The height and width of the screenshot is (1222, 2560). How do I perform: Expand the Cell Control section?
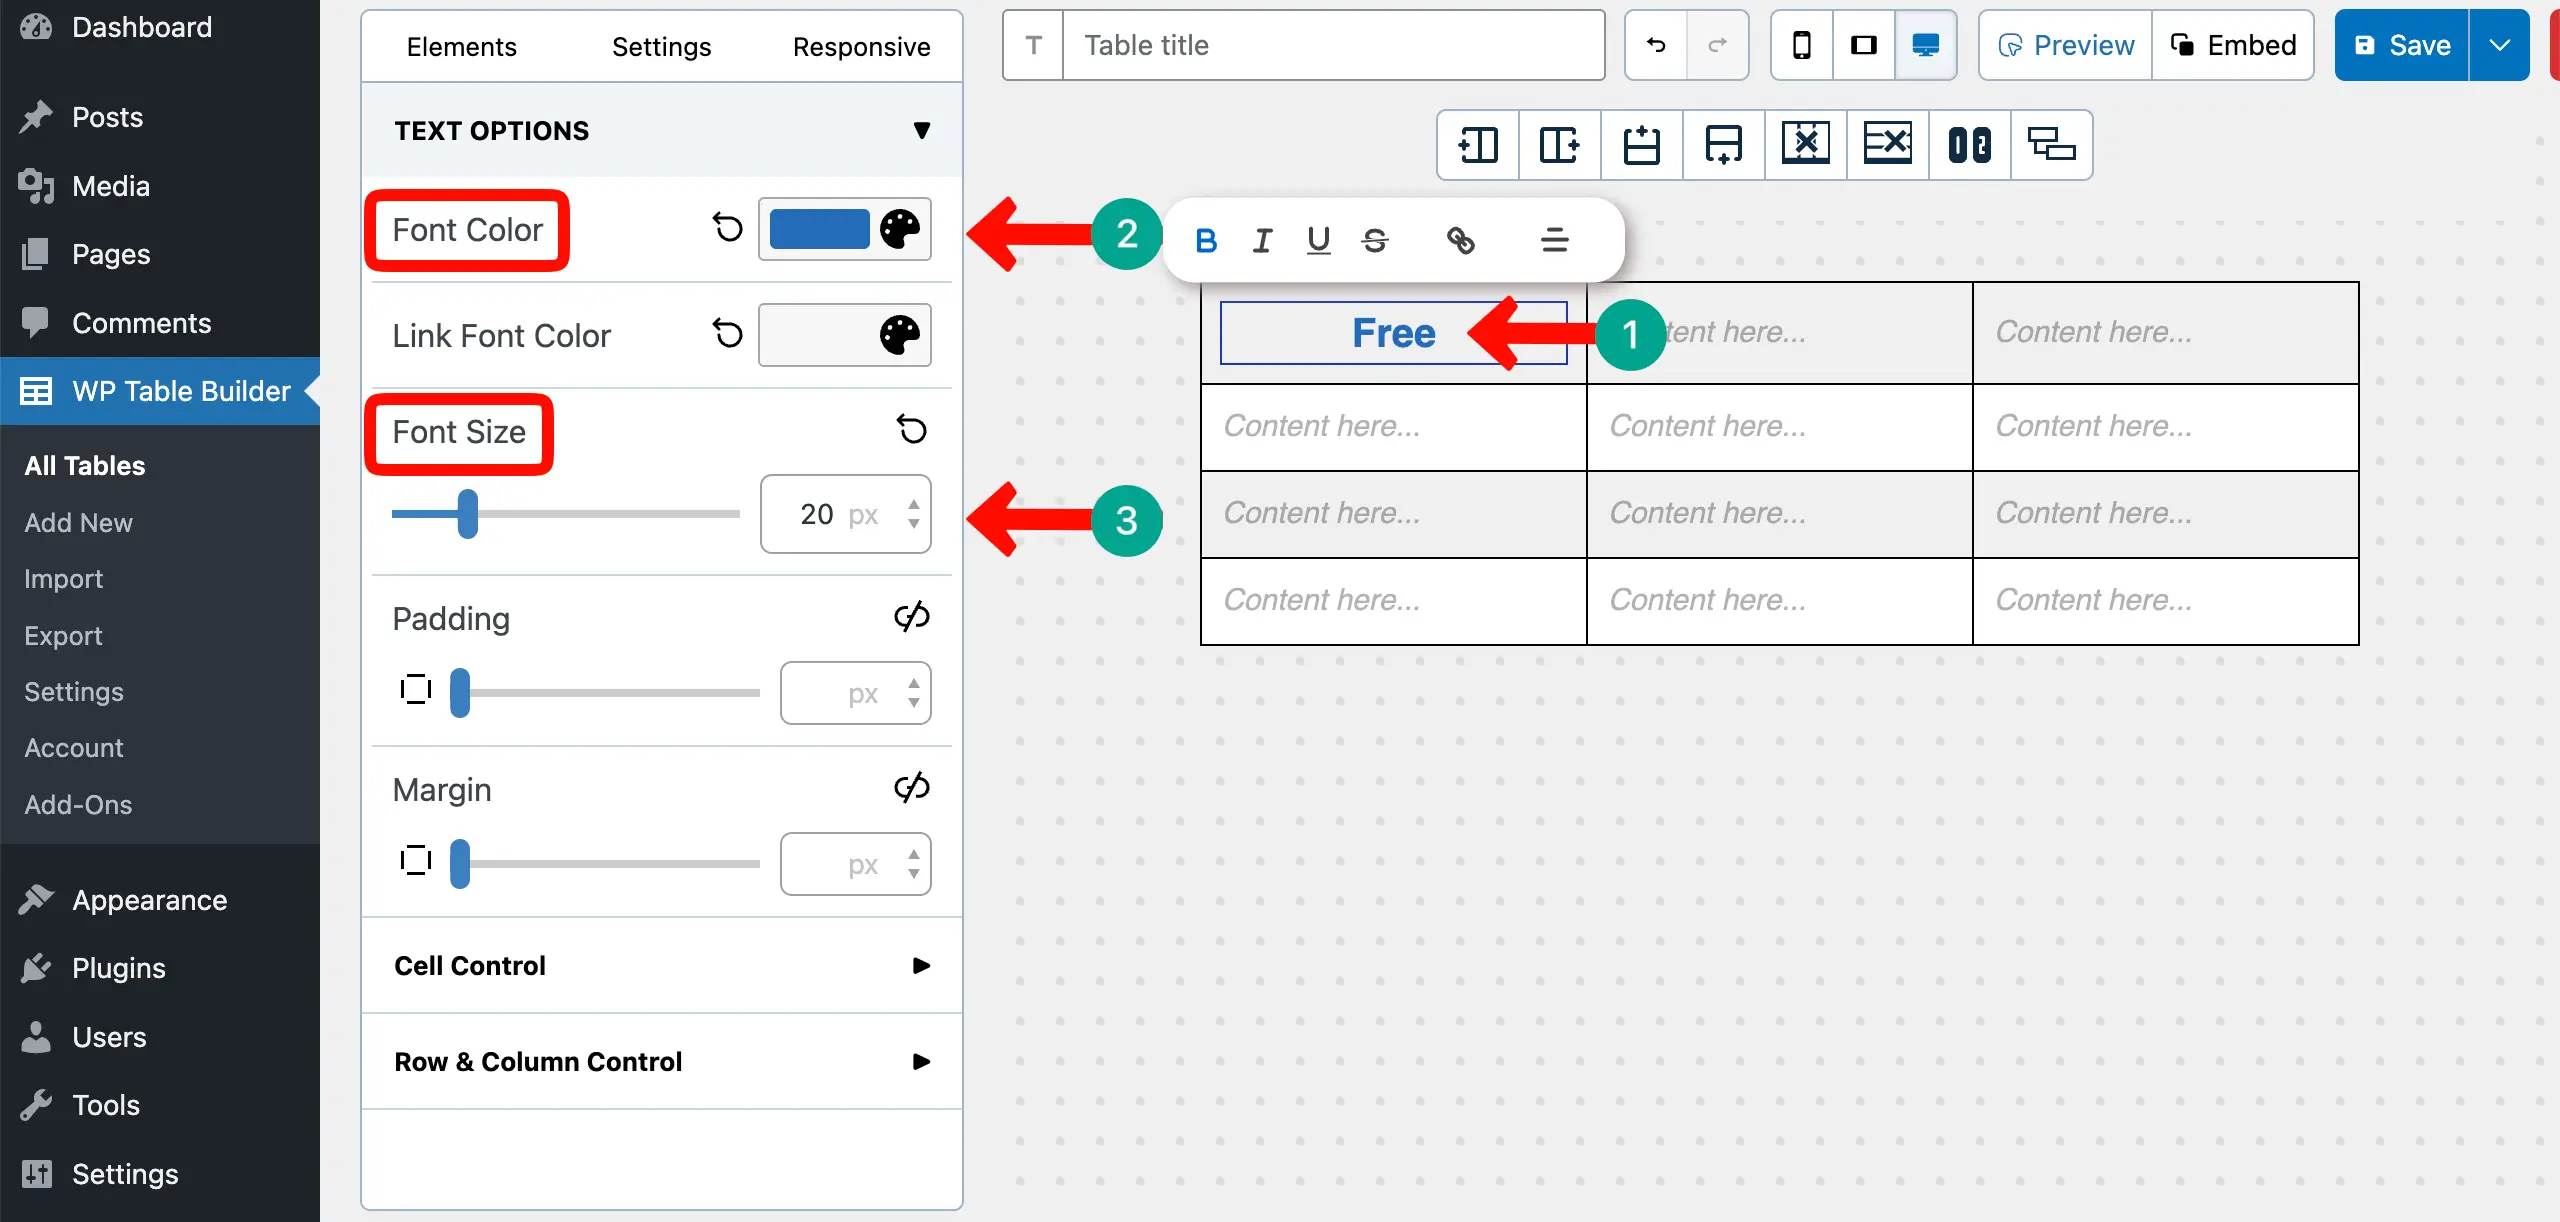tap(919, 965)
